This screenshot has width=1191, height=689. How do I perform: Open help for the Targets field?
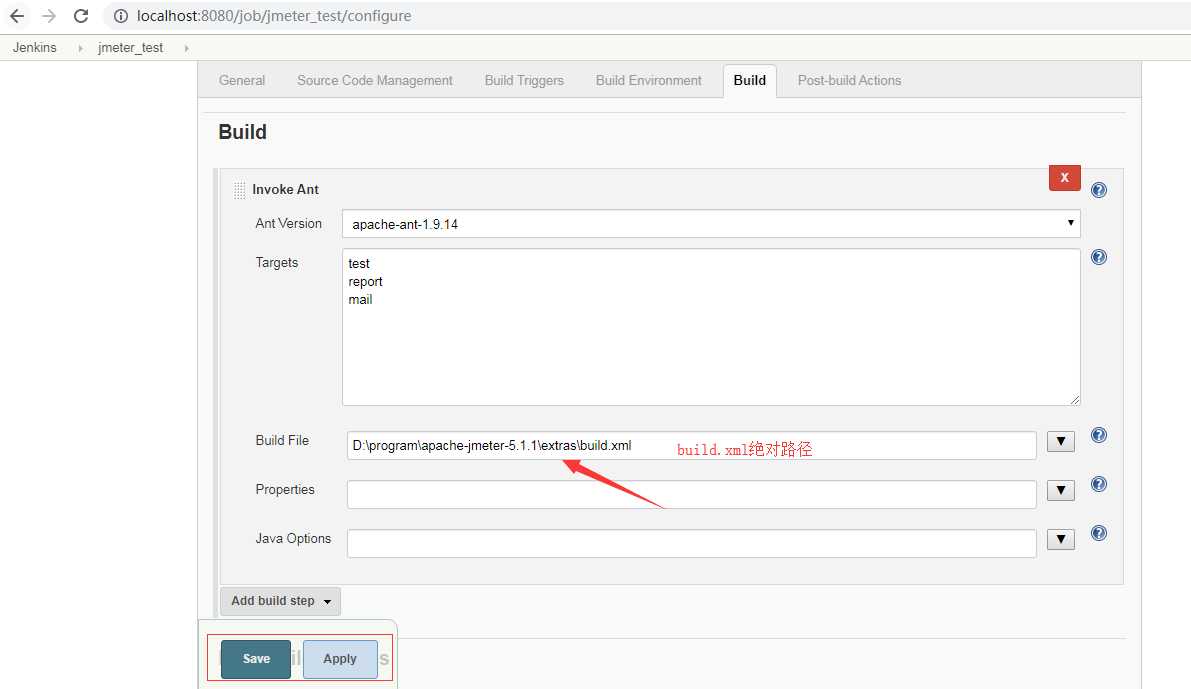pyautogui.click(x=1098, y=257)
